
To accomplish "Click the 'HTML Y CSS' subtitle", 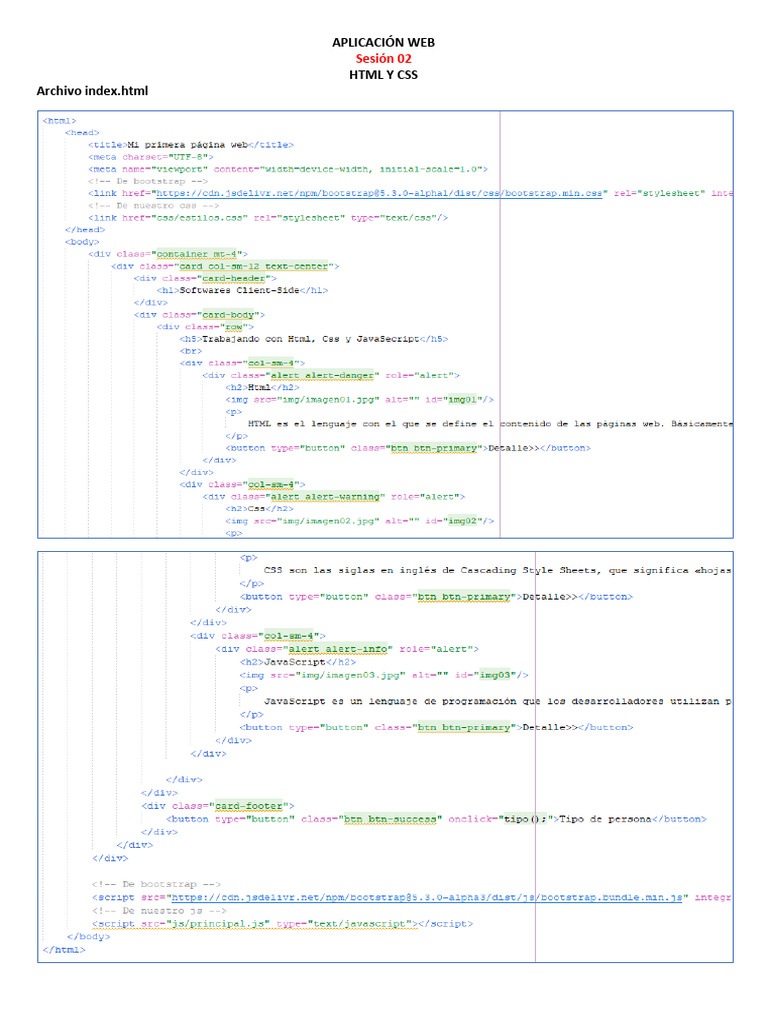I will (x=383, y=74).
